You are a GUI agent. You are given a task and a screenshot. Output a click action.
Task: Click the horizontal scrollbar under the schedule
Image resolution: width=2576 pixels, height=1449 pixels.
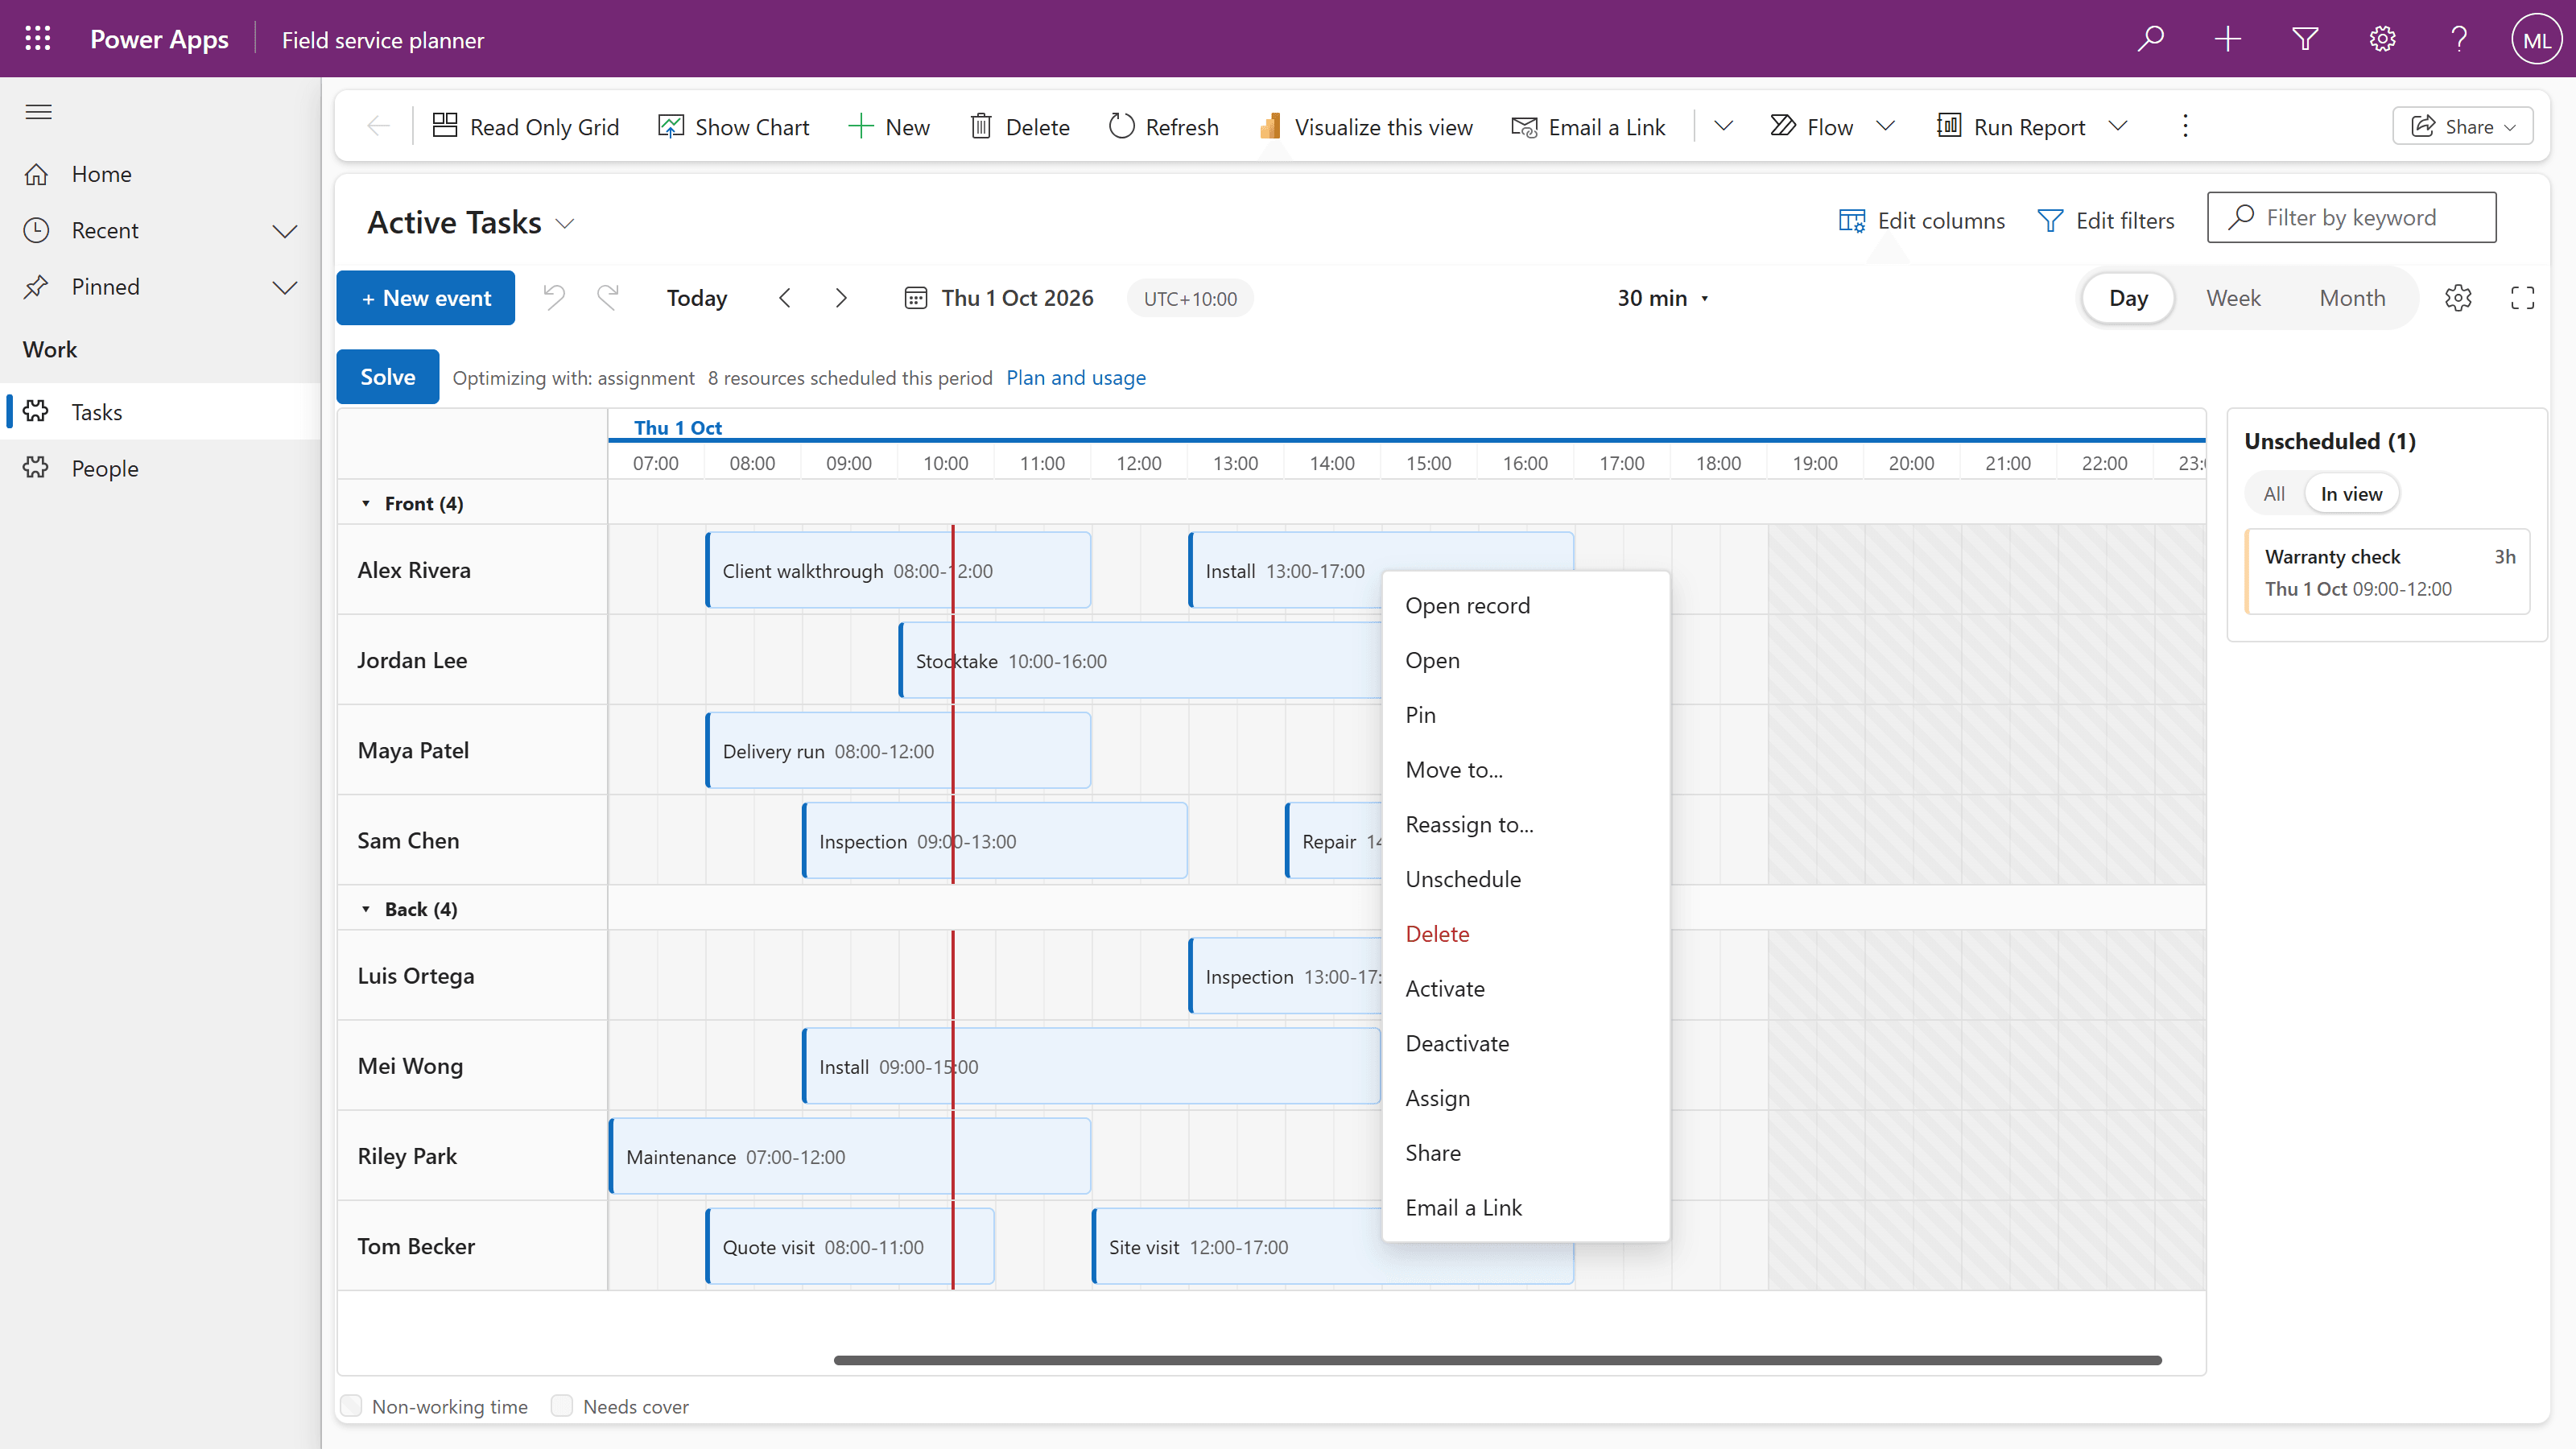pos(1497,1360)
